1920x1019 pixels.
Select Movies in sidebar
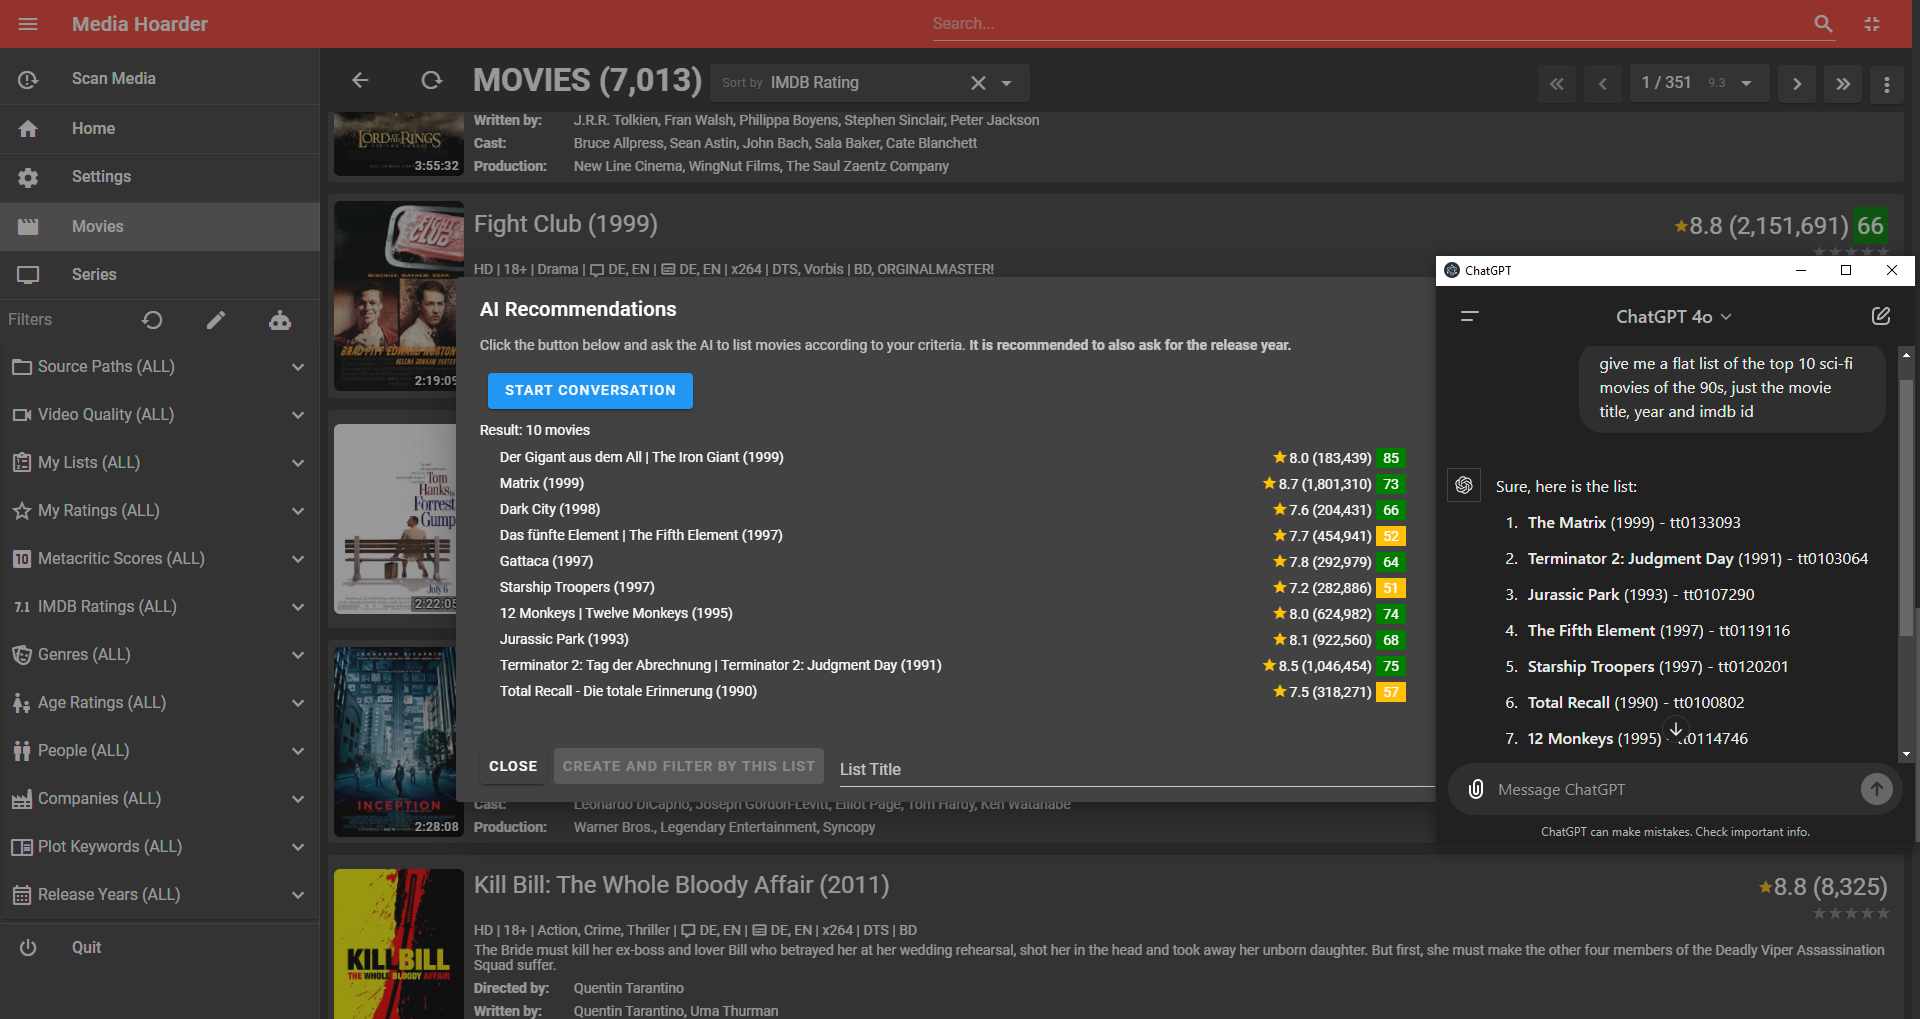coord(160,227)
